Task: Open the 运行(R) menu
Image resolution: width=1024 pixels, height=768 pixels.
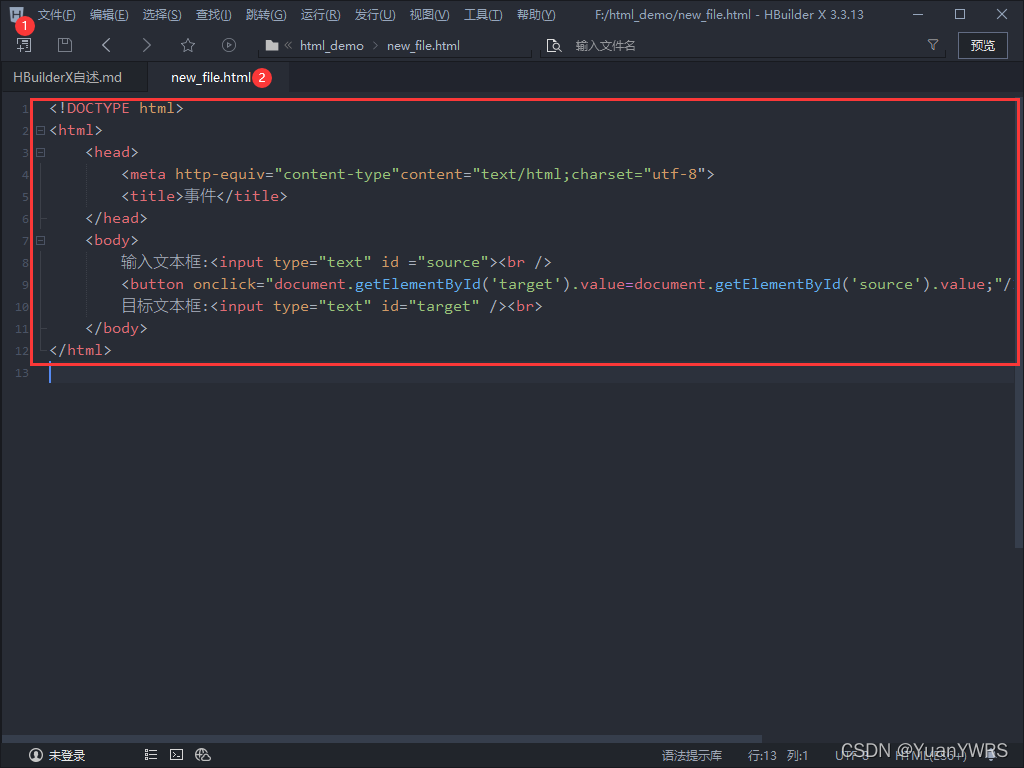Action: click(x=321, y=14)
